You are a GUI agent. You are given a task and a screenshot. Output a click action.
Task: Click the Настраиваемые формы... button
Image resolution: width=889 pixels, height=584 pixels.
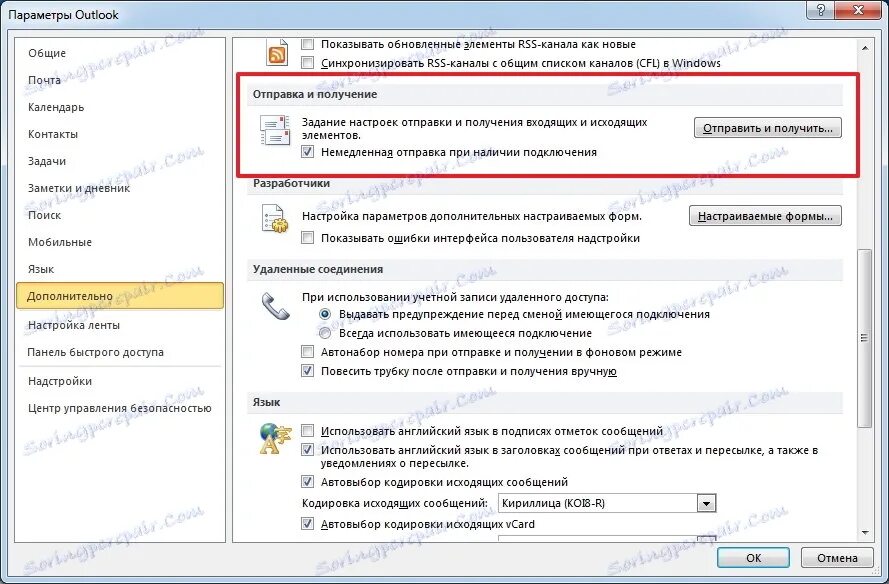(x=765, y=216)
